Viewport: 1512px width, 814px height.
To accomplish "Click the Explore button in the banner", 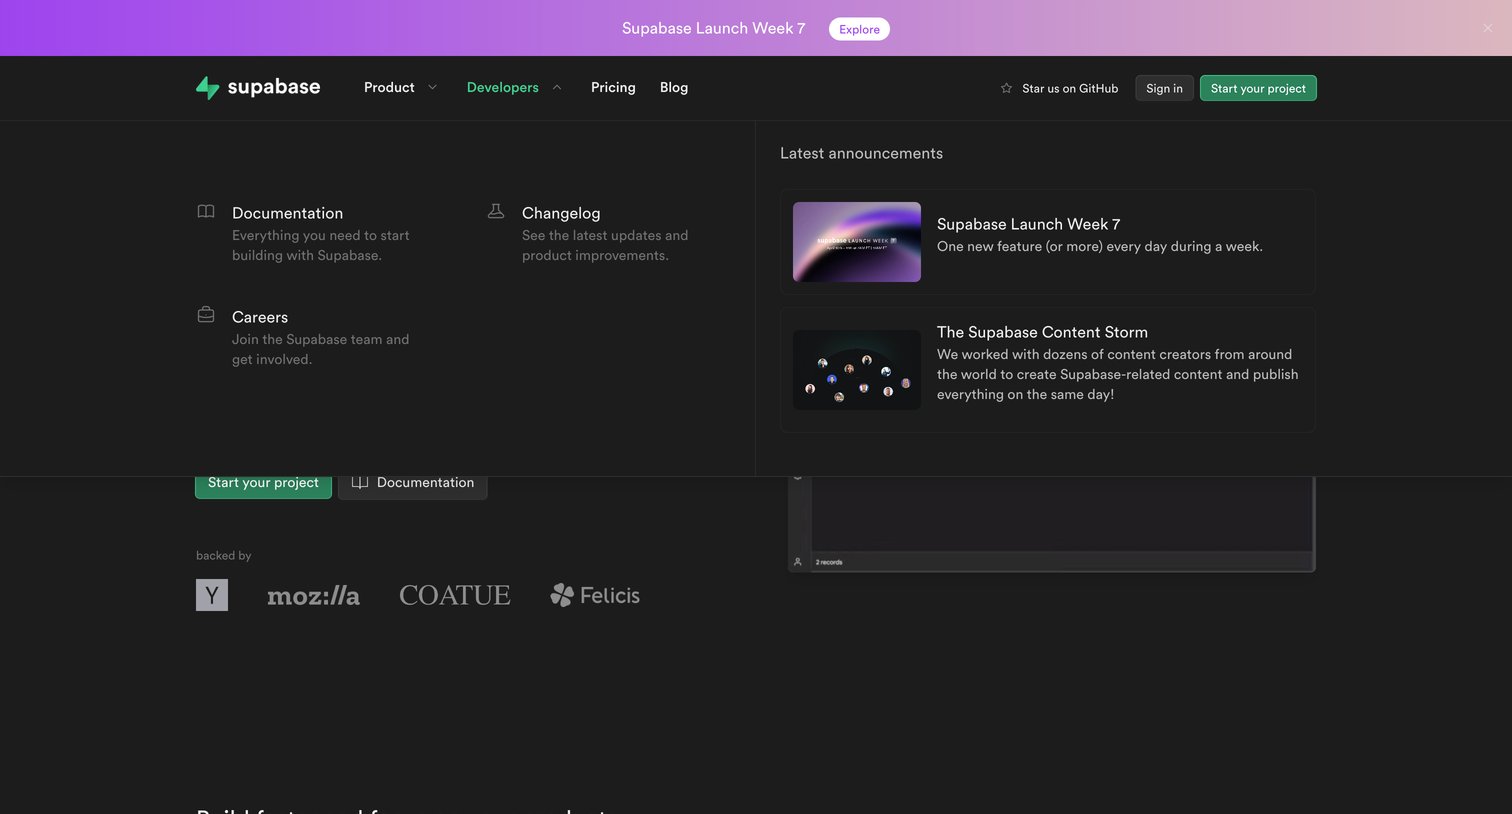I will click(859, 29).
